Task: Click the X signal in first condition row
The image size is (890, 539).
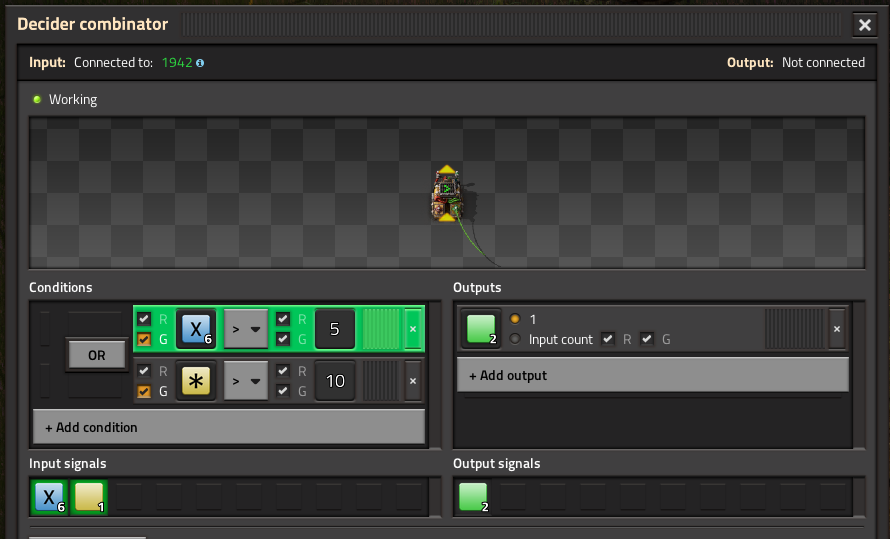Action: pos(196,329)
